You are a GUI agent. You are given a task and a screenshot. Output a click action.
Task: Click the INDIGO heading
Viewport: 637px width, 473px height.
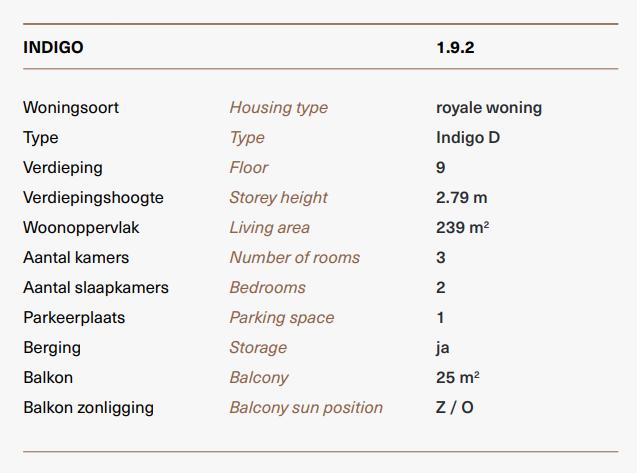pyautogui.click(x=53, y=48)
